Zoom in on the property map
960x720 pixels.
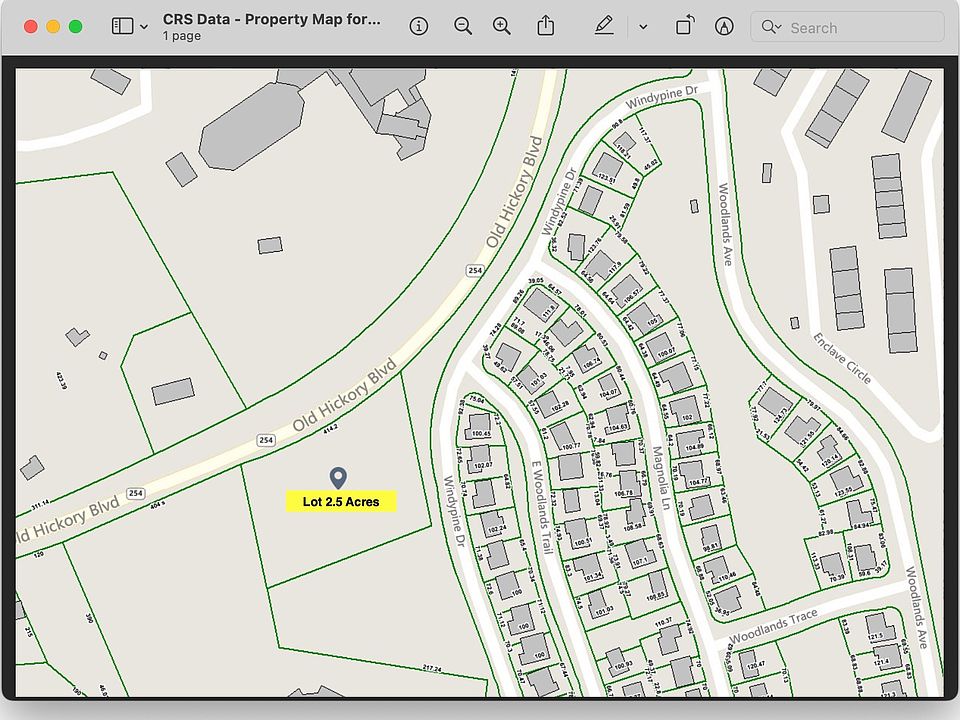[502, 27]
